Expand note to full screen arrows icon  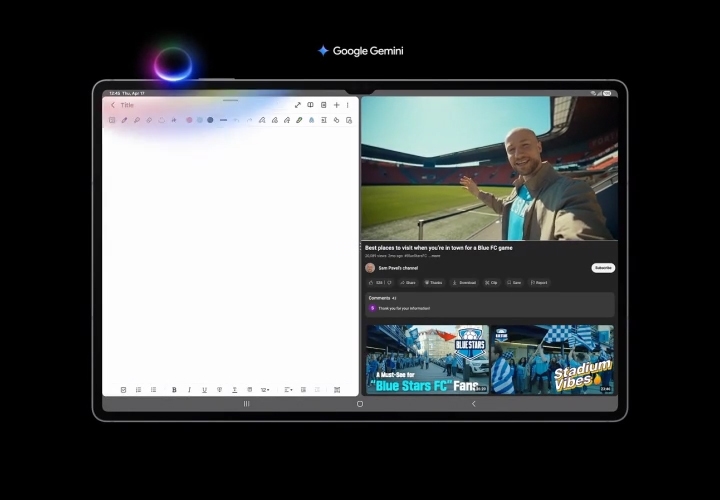[x=298, y=105]
